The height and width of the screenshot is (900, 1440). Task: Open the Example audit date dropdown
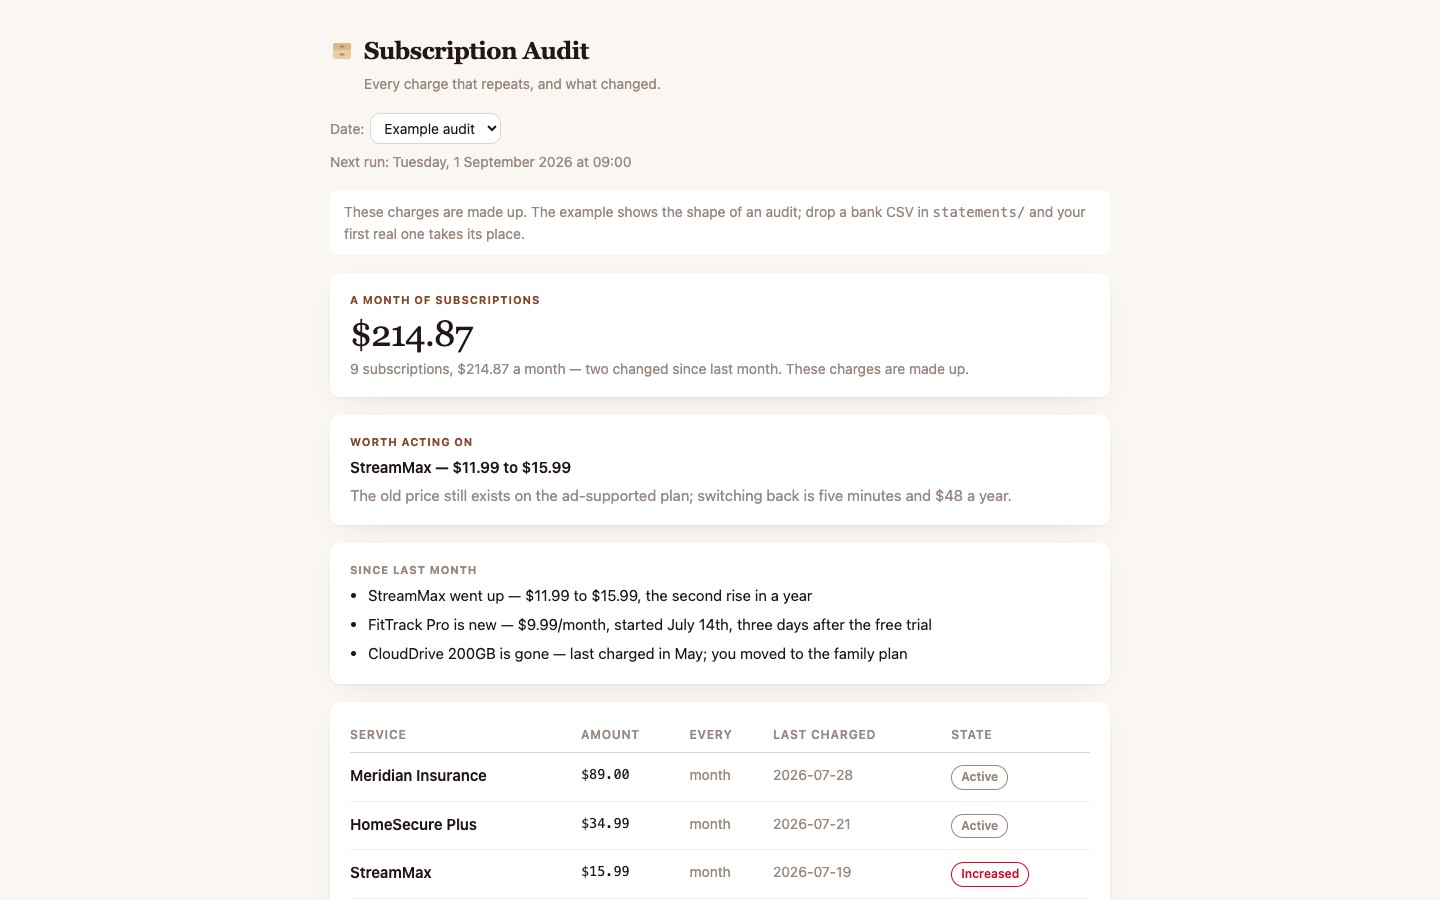pos(435,129)
